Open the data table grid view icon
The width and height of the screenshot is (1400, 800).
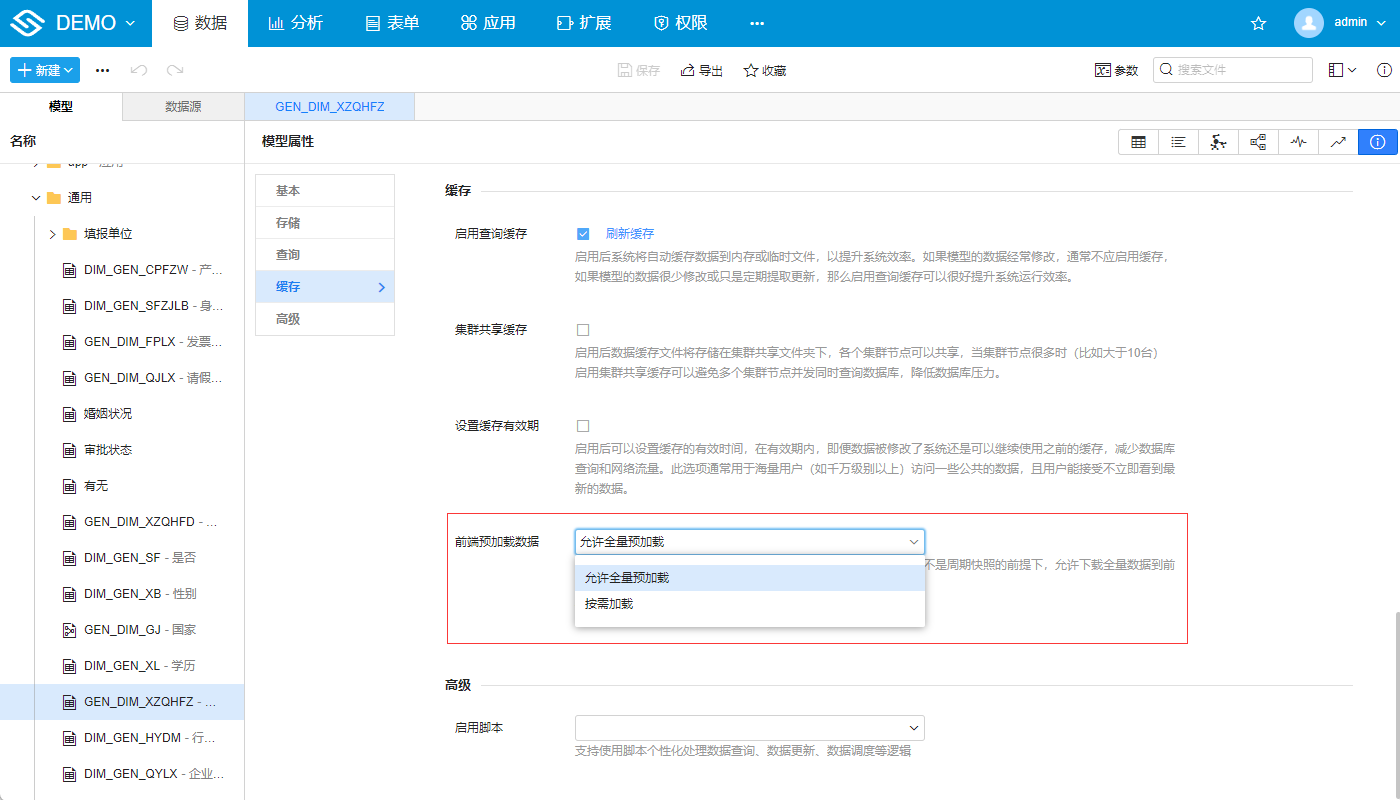tap(1138, 141)
